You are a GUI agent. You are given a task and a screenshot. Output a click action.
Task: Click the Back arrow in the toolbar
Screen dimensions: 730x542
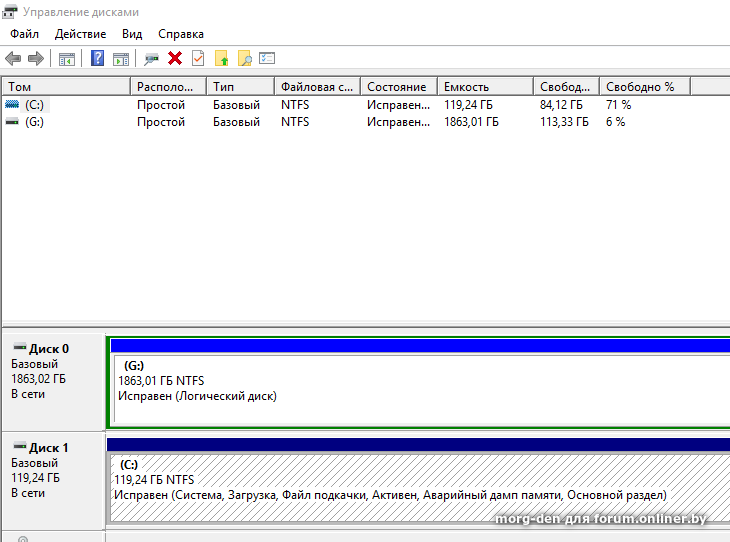click(x=13, y=59)
